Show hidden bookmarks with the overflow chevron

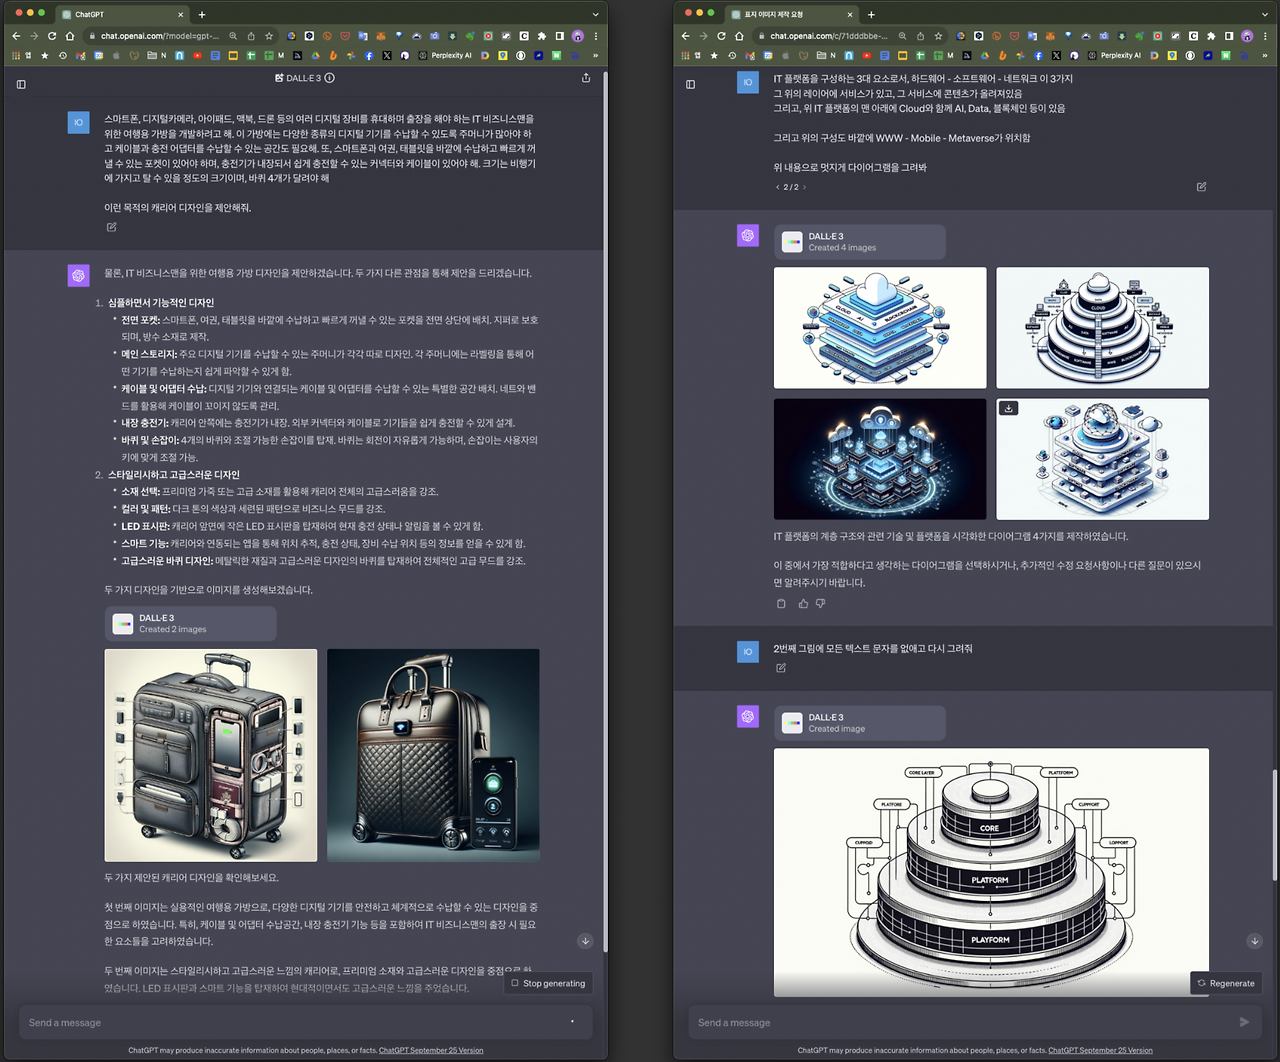click(595, 55)
